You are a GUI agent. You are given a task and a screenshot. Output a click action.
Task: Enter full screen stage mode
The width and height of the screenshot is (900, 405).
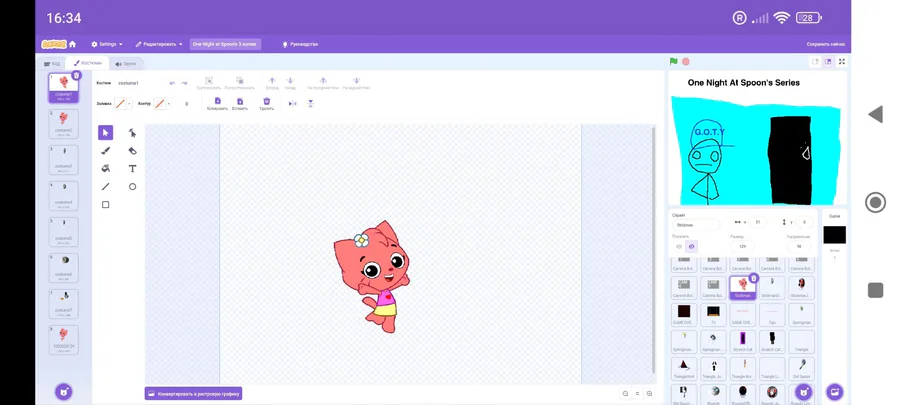point(842,61)
